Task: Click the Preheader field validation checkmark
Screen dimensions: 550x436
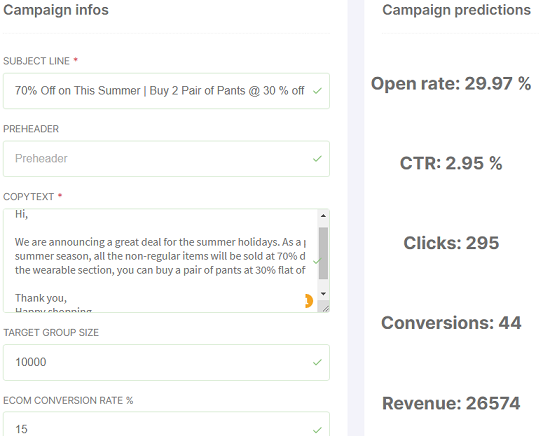Action: coord(317,159)
